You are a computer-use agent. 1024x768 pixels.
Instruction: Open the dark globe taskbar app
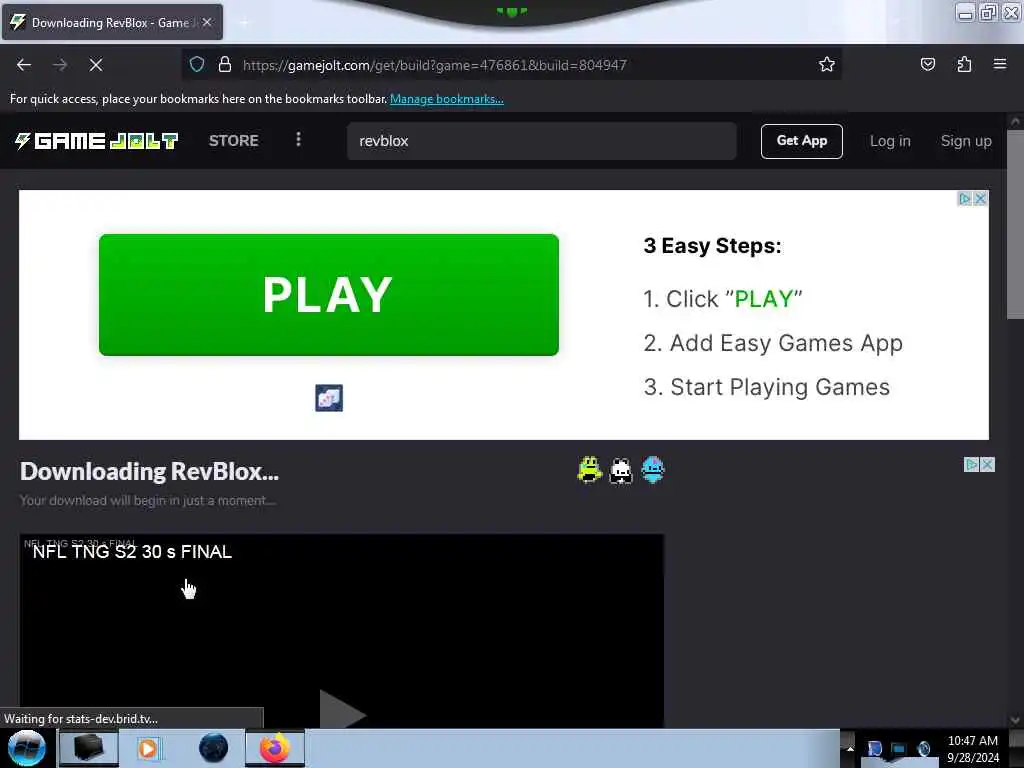coord(213,748)
